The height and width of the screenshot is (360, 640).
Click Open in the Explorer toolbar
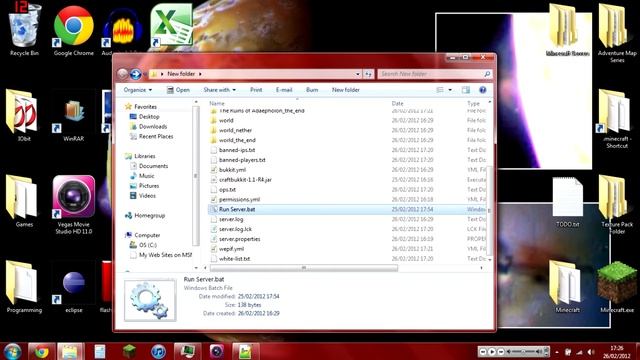[x=178, y=90]
